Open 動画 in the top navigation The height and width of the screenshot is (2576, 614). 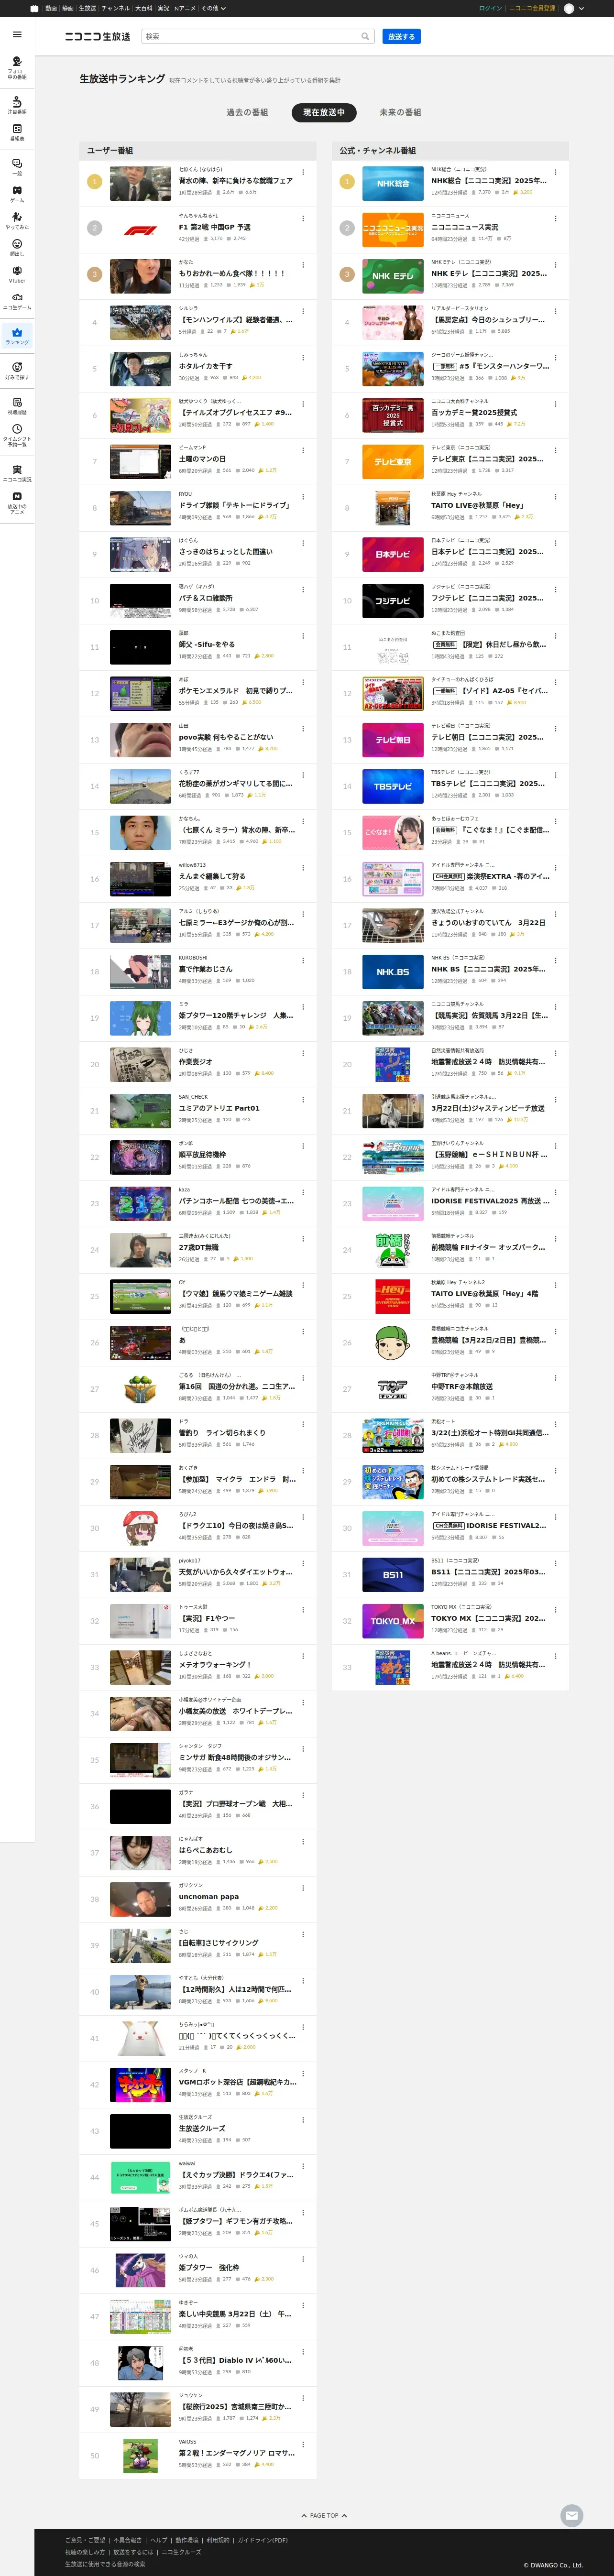[x=51, y=8]
